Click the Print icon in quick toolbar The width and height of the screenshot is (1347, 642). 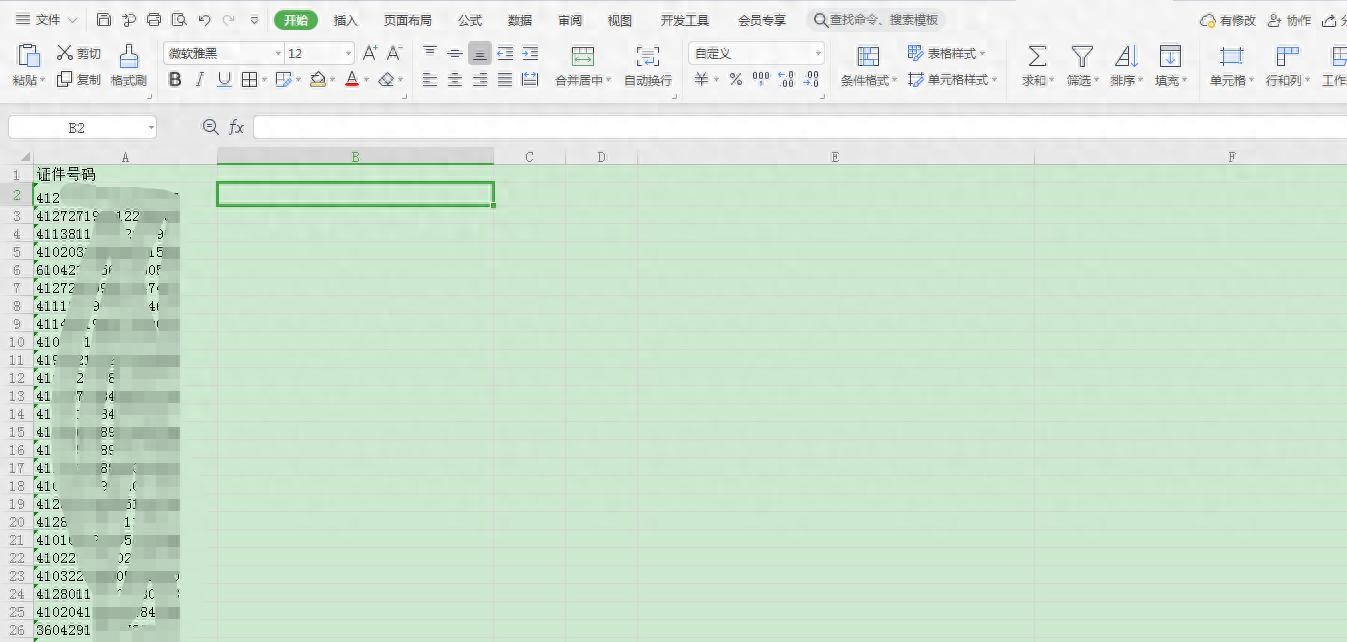pos(153,20)
